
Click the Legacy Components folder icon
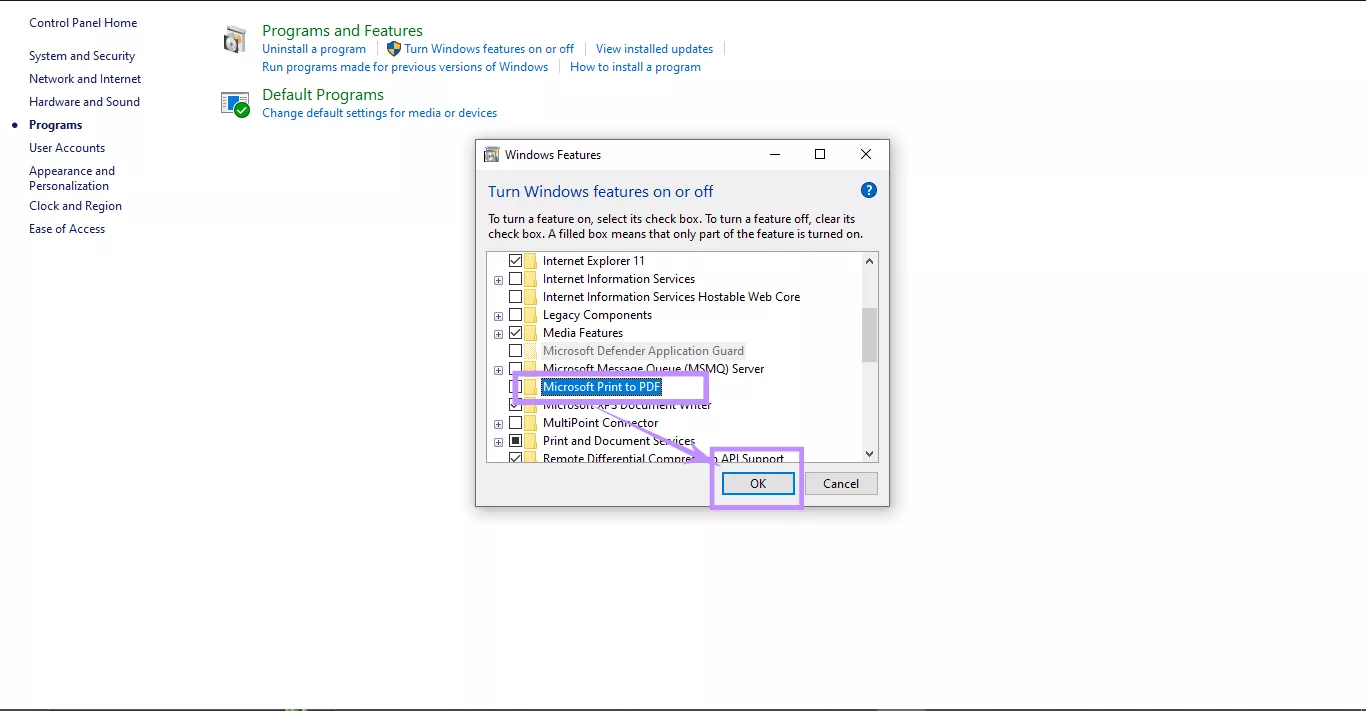point(531,315)
